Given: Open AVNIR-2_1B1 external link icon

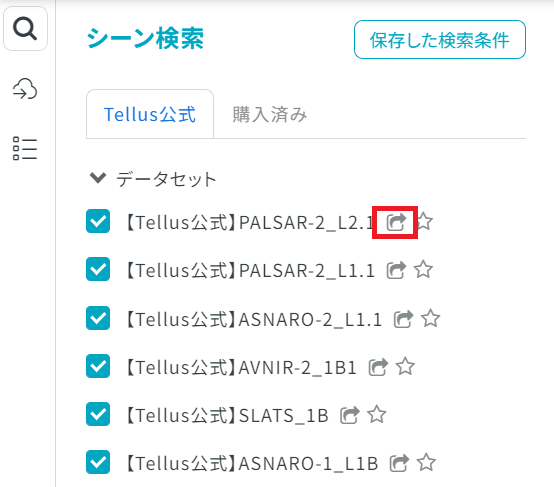Looking at the screenshot, I should [x=378, y=367].
